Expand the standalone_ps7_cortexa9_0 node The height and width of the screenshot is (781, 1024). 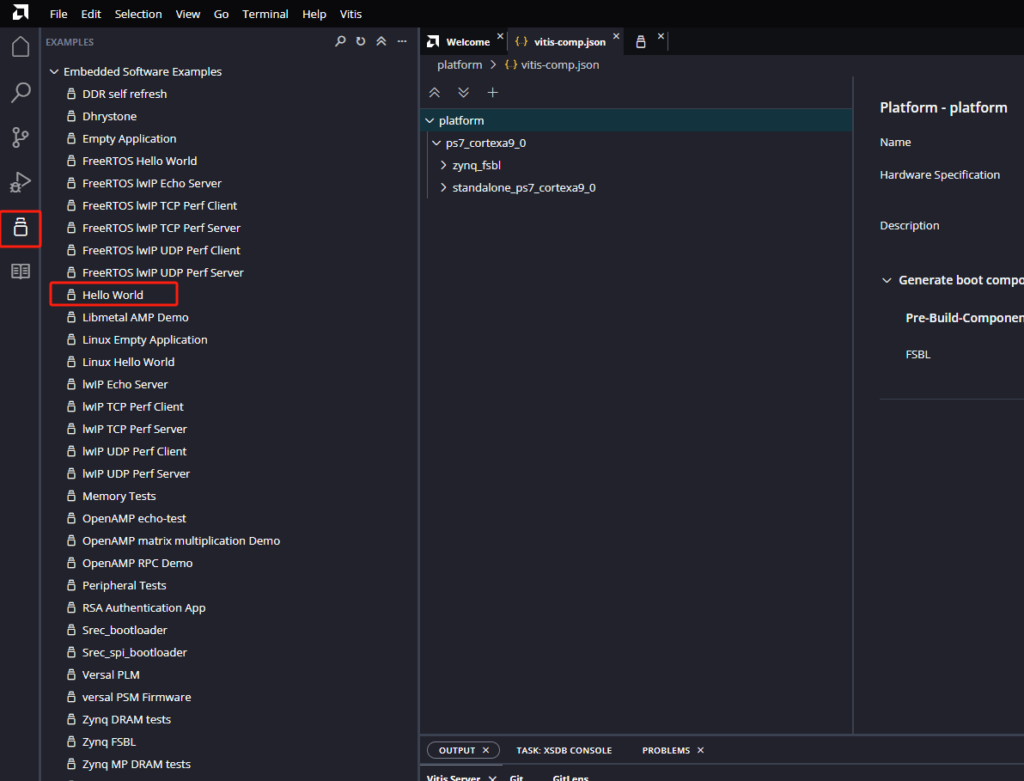point(443,187)
